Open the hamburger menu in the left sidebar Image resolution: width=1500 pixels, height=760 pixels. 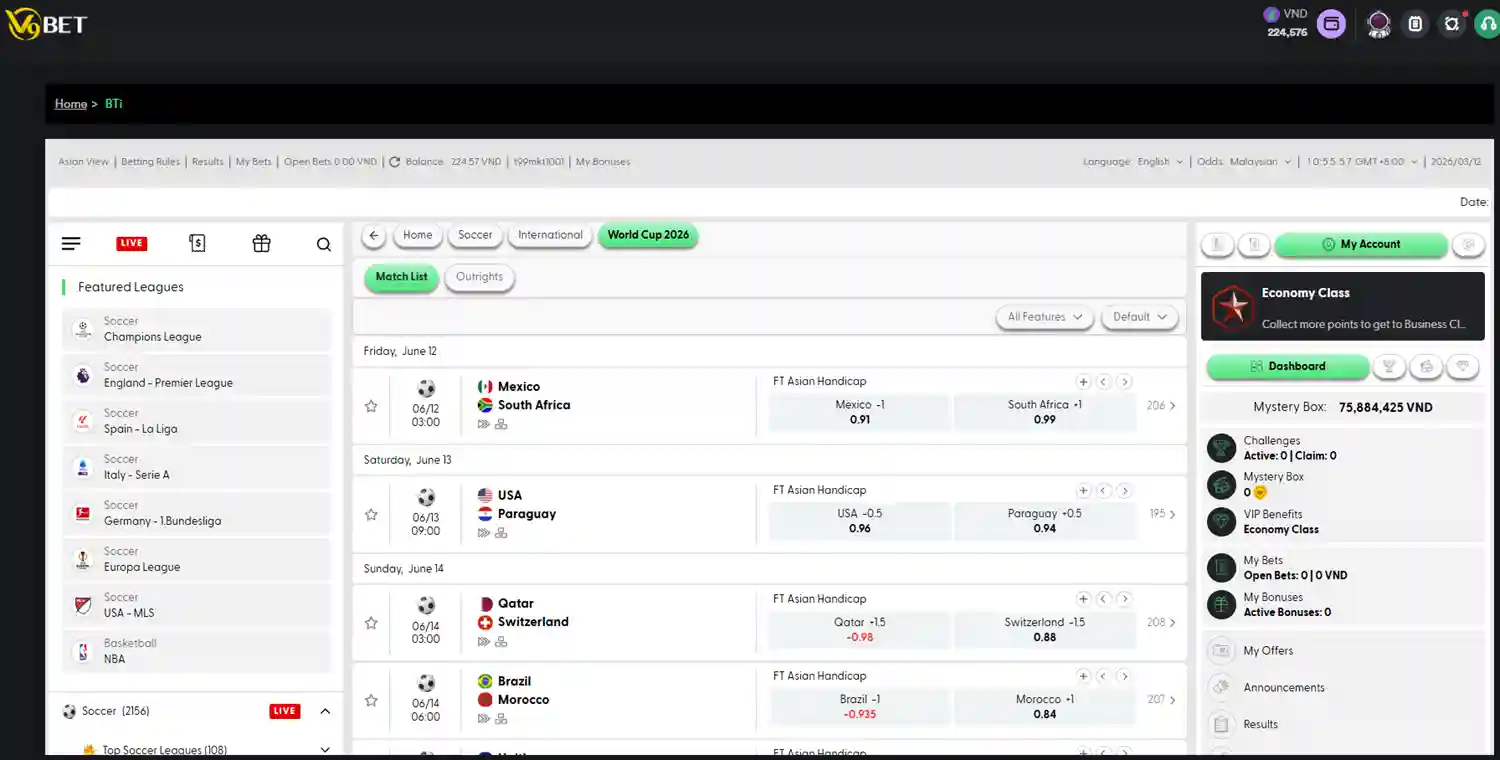70,243
